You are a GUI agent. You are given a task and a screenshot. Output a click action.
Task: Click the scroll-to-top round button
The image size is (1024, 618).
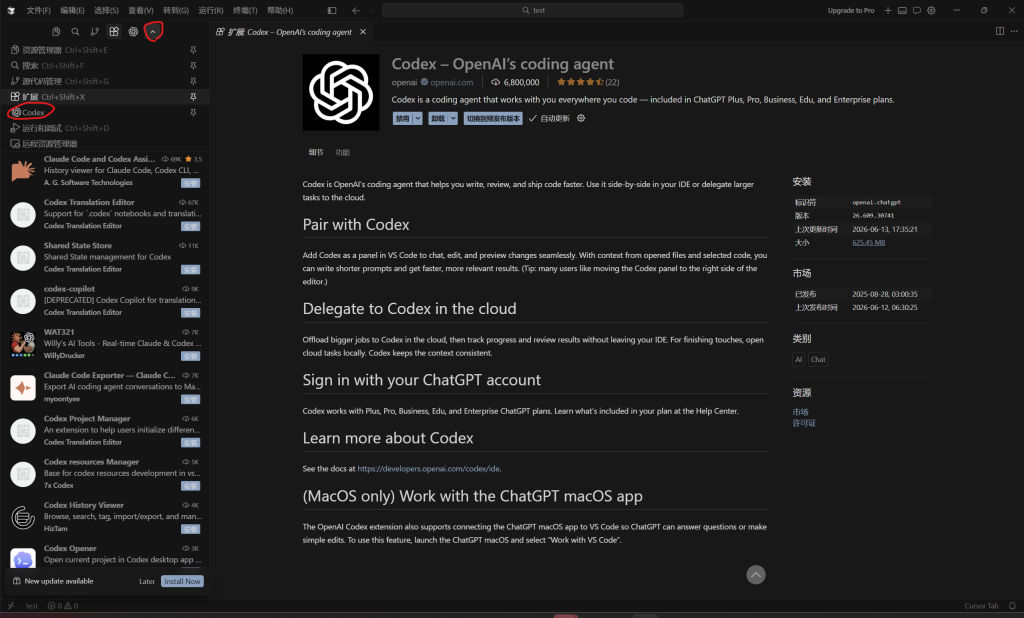pos(756,575)
